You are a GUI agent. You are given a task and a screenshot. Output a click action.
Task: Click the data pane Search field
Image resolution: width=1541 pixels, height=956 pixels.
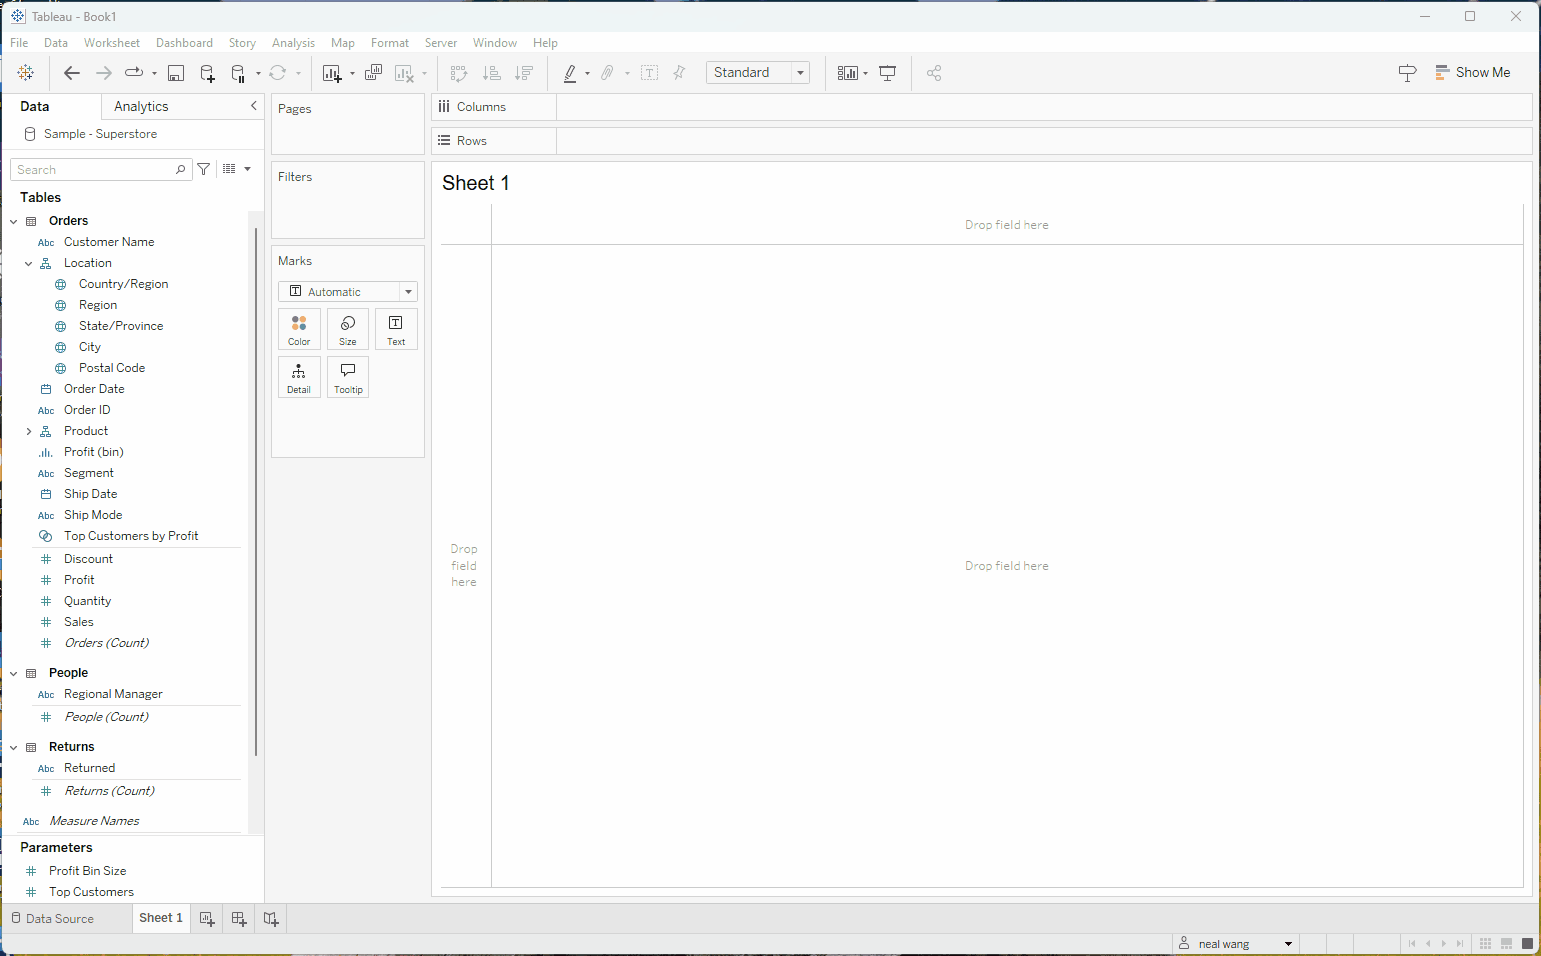tap(93, 170)
